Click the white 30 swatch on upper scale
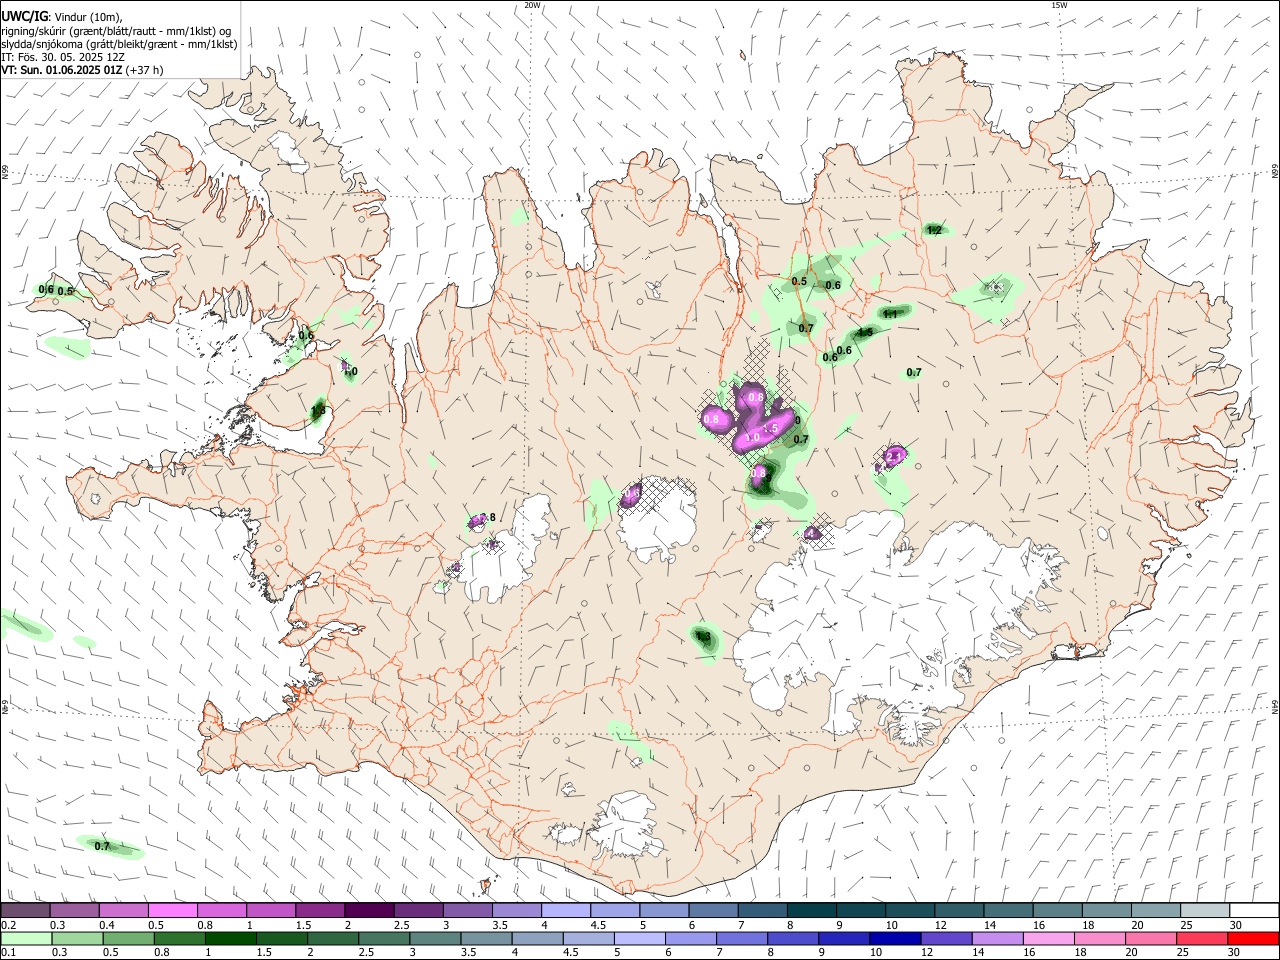 coord(1253,911)
